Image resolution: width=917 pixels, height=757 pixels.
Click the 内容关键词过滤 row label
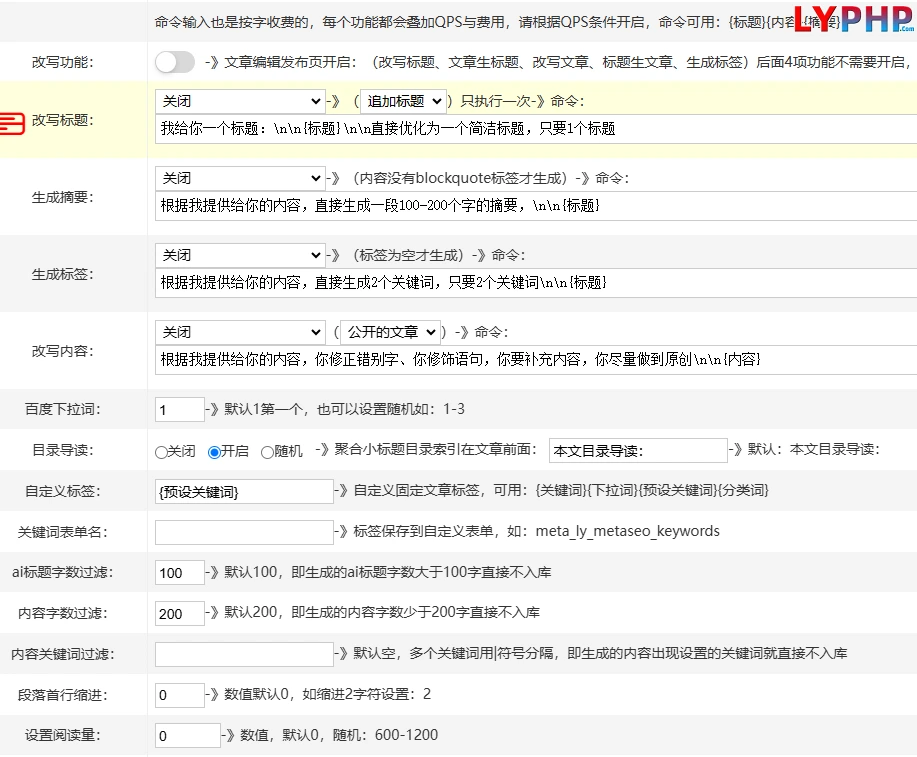click(x=63, y=655)
